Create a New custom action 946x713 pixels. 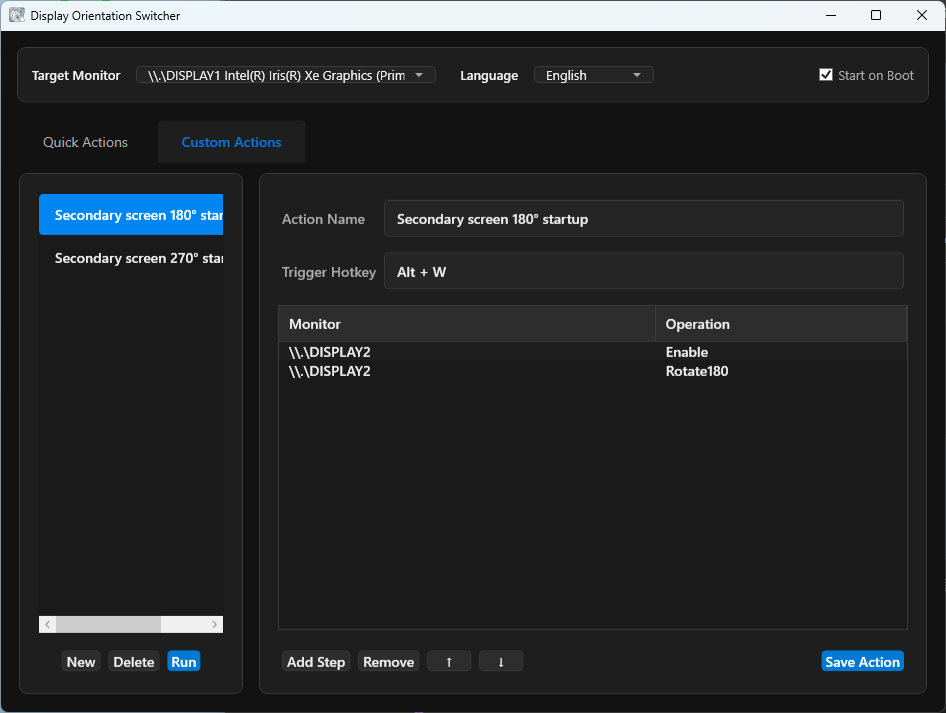point(81,661)
